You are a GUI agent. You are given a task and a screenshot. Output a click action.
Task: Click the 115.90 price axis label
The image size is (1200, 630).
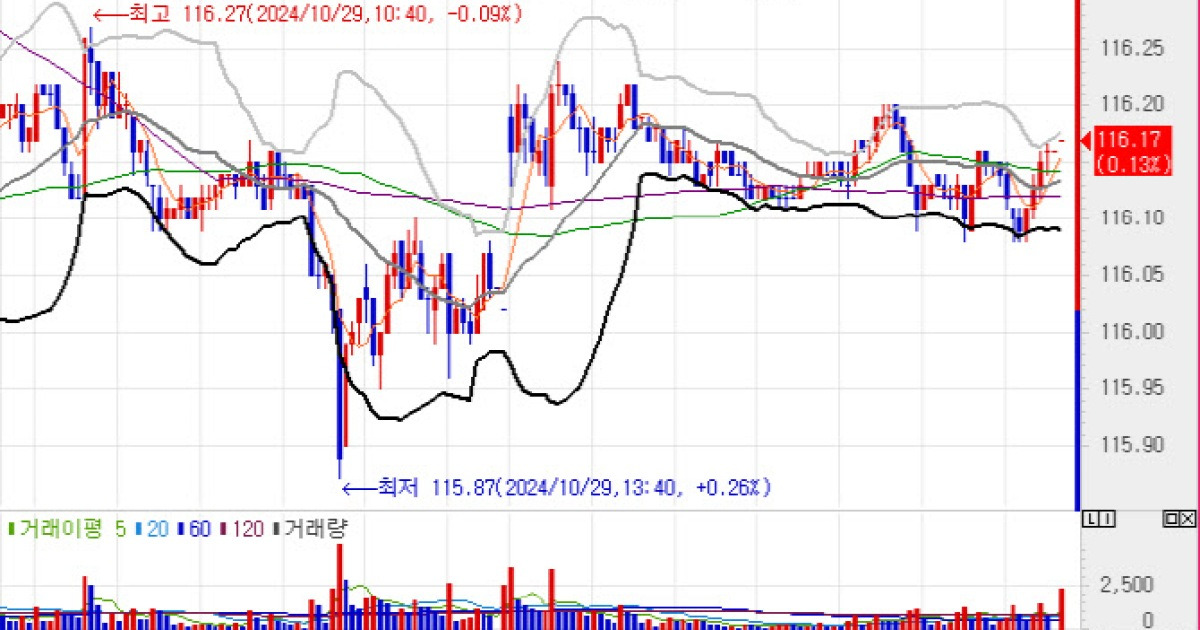pyautogui.click(x=1133, y=444)
